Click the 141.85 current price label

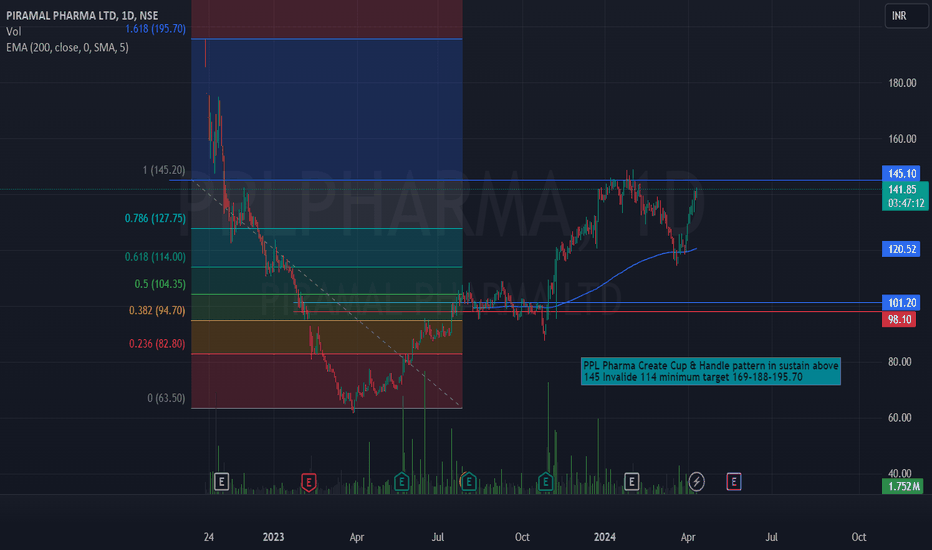(902, 190)
